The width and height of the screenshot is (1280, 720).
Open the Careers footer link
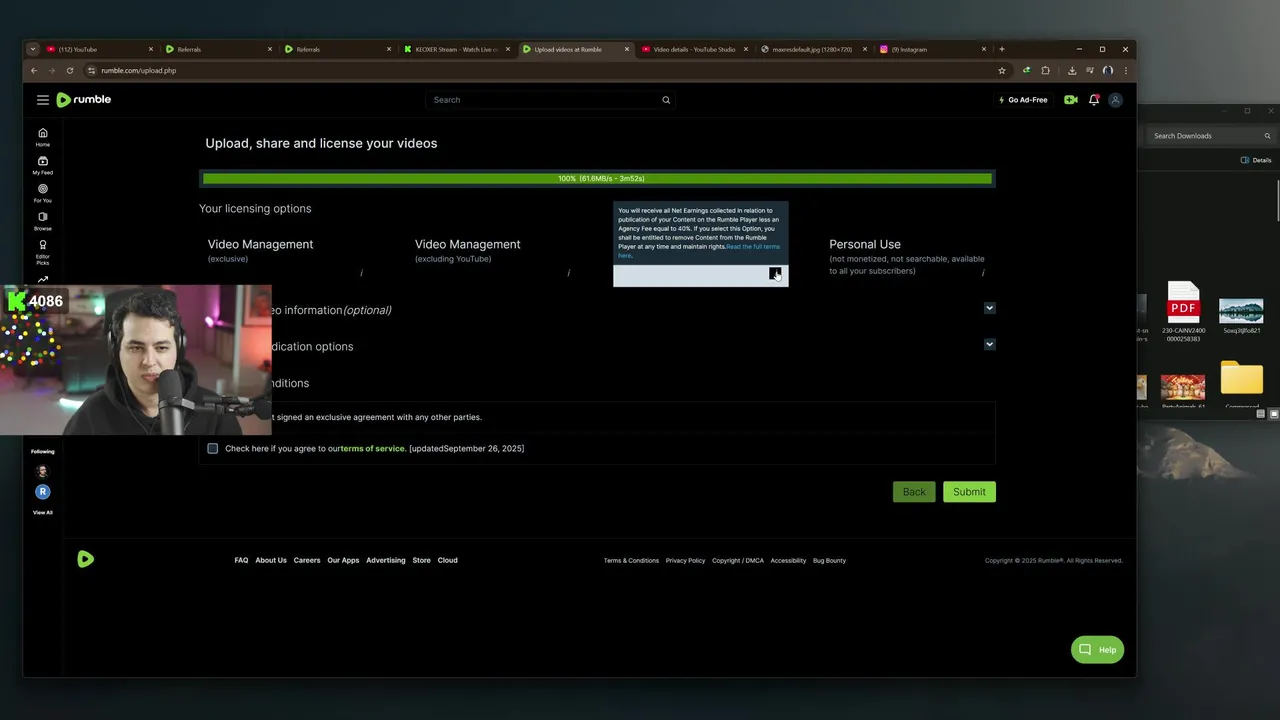(307, 560)
